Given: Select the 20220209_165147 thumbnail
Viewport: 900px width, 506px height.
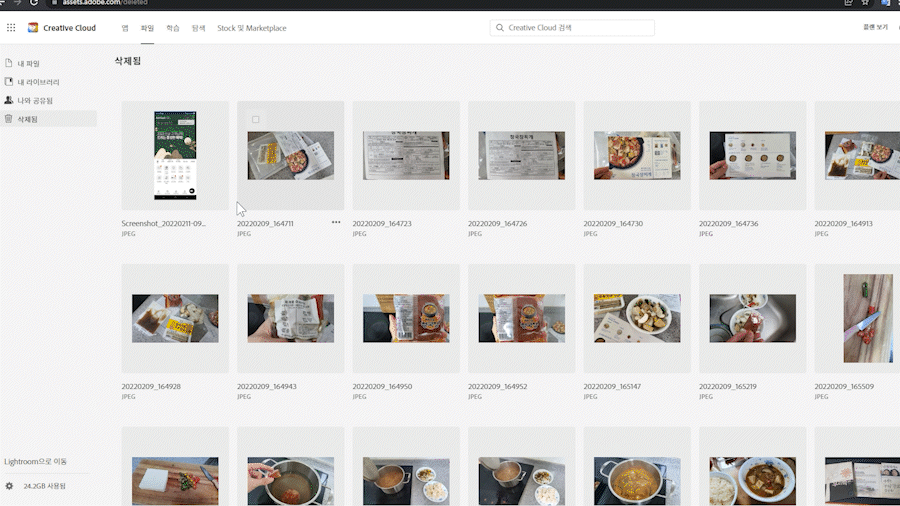Looking at the screenshot, I should click(x=637, y=318).
